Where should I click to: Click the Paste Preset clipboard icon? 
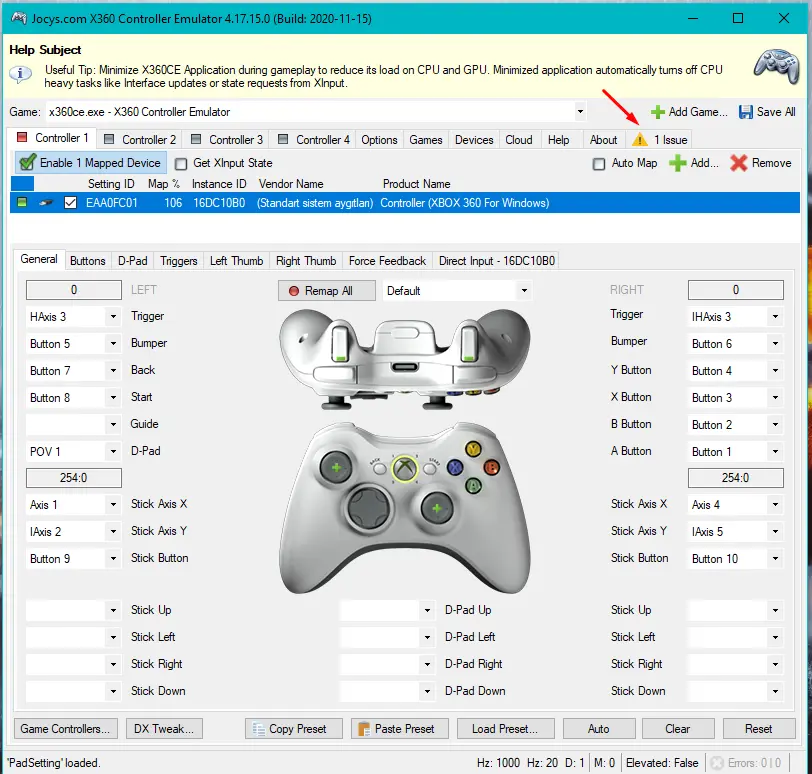[x=364, y=729]
